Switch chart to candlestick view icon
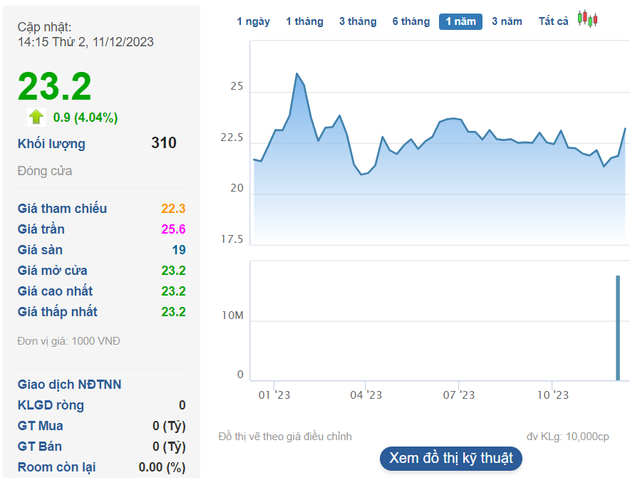Screen dimensions: 640x485 (587, 19)
